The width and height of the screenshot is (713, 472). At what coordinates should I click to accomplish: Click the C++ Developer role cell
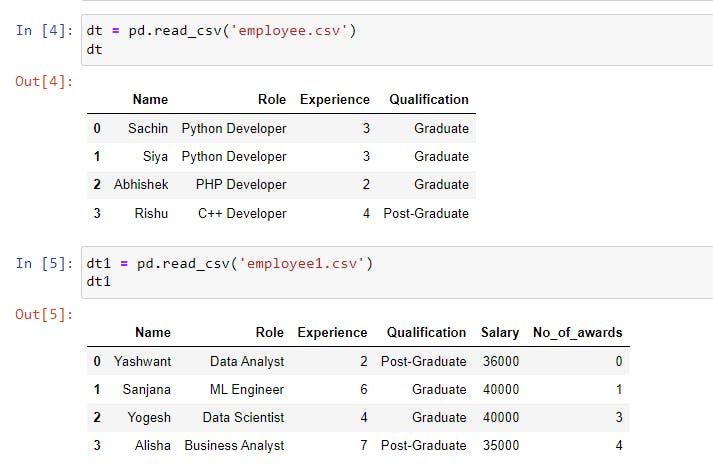click(242, 213)
